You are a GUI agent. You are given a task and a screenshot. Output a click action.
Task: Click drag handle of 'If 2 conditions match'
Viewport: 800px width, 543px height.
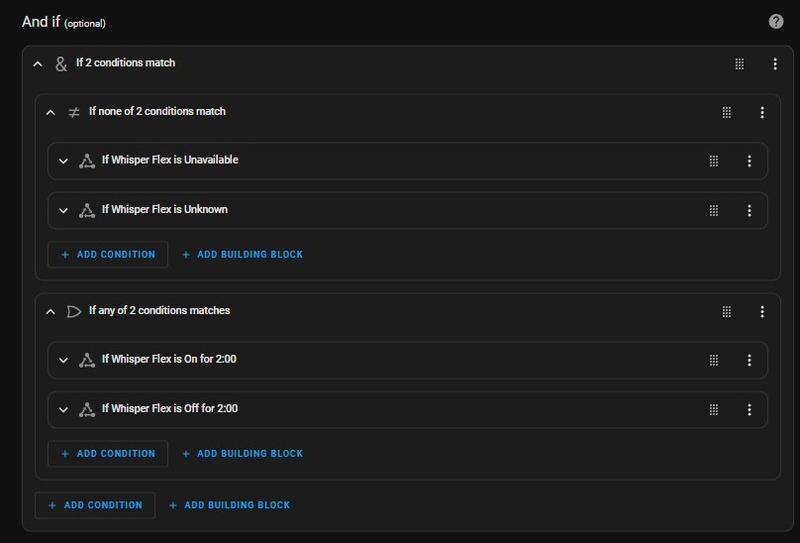tap(740, 63)
